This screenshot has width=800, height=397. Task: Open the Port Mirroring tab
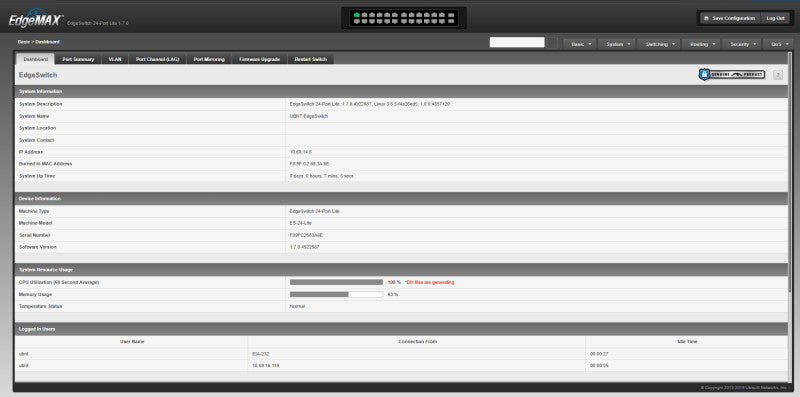[209, 59]
